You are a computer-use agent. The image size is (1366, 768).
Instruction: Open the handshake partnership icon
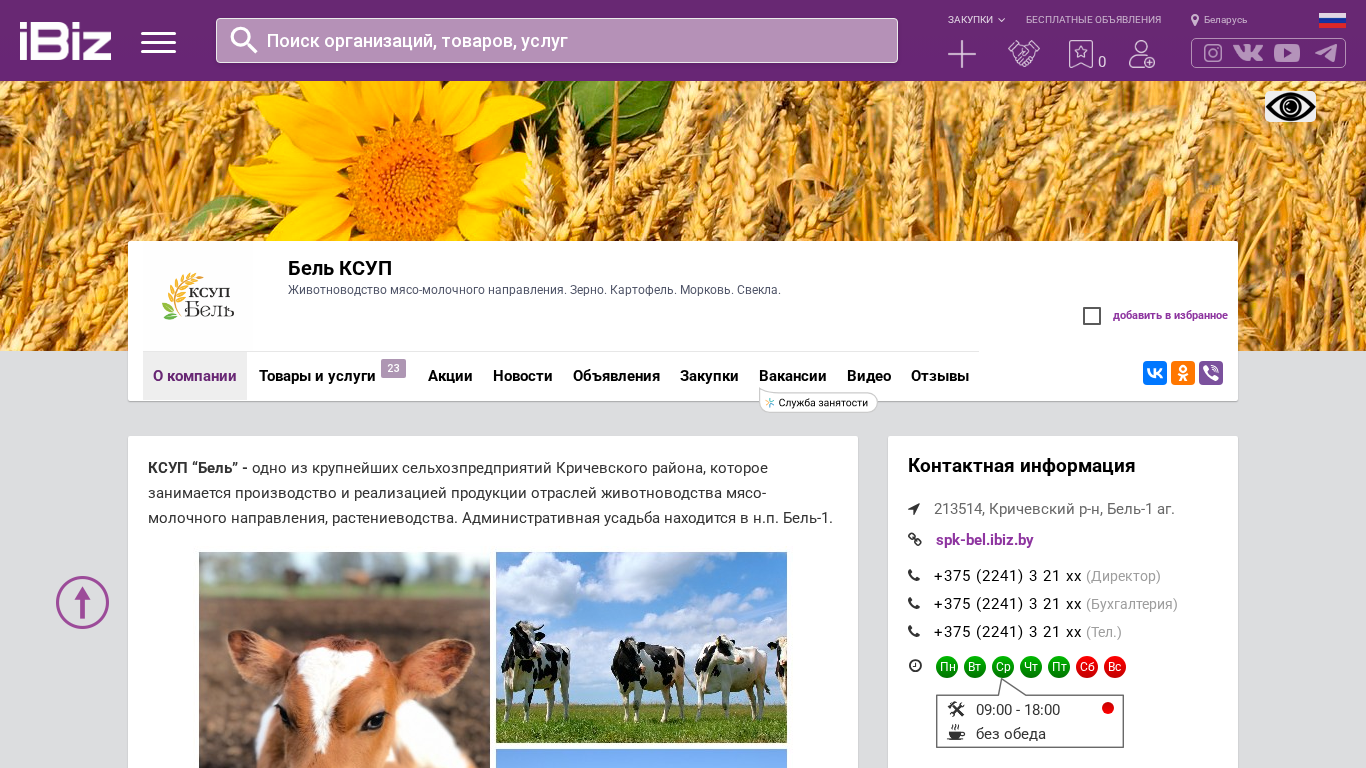click(x=1024, y=54)
